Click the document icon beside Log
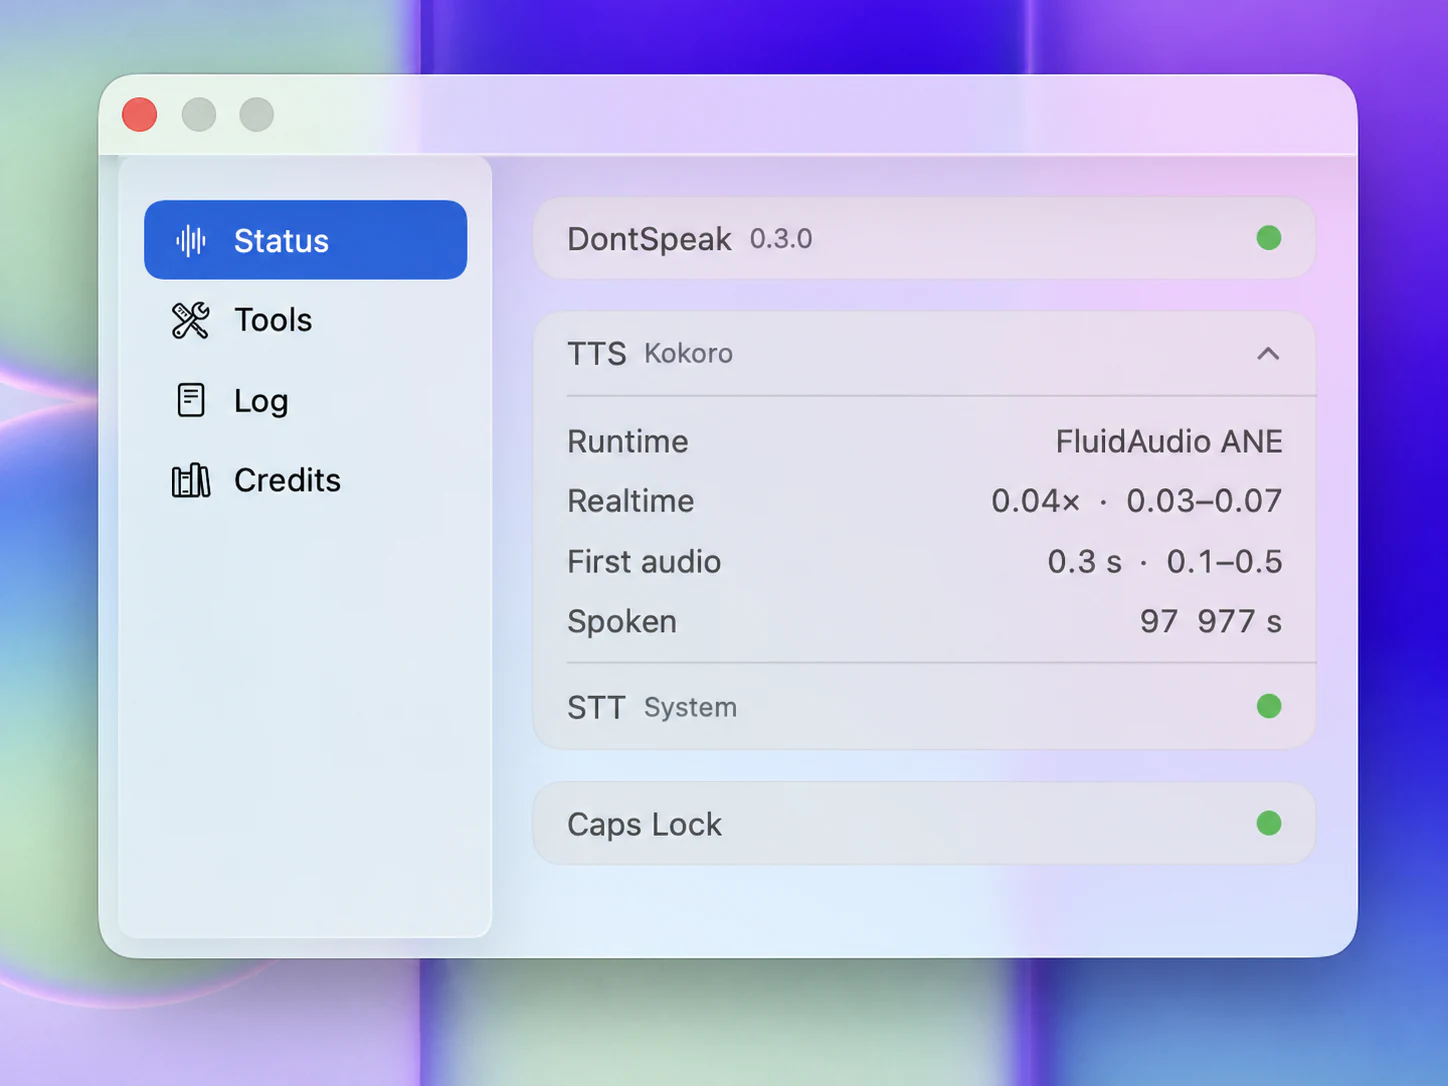 tap(191, 400)
